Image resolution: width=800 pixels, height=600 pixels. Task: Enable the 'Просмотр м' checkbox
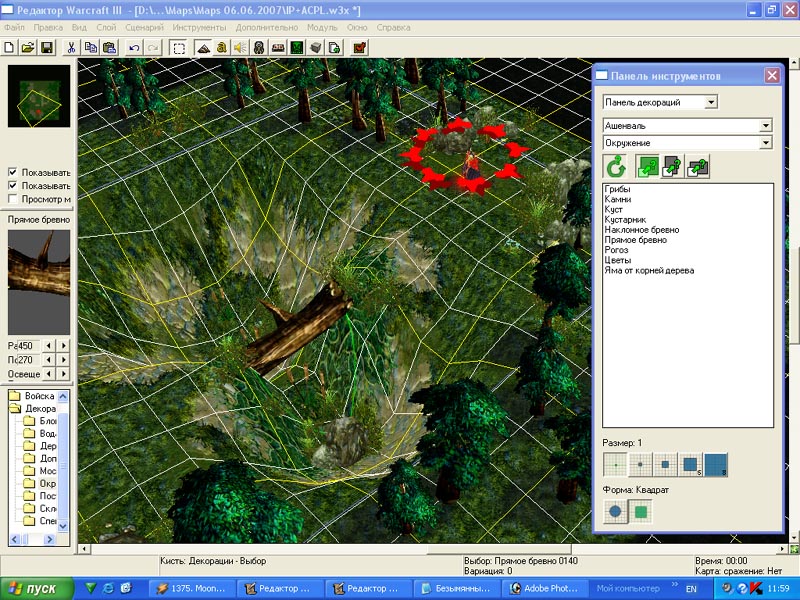[x=13, y=199]
